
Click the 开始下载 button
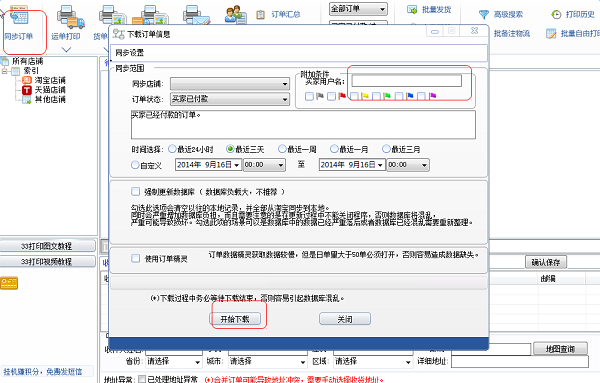click(235, 319)
